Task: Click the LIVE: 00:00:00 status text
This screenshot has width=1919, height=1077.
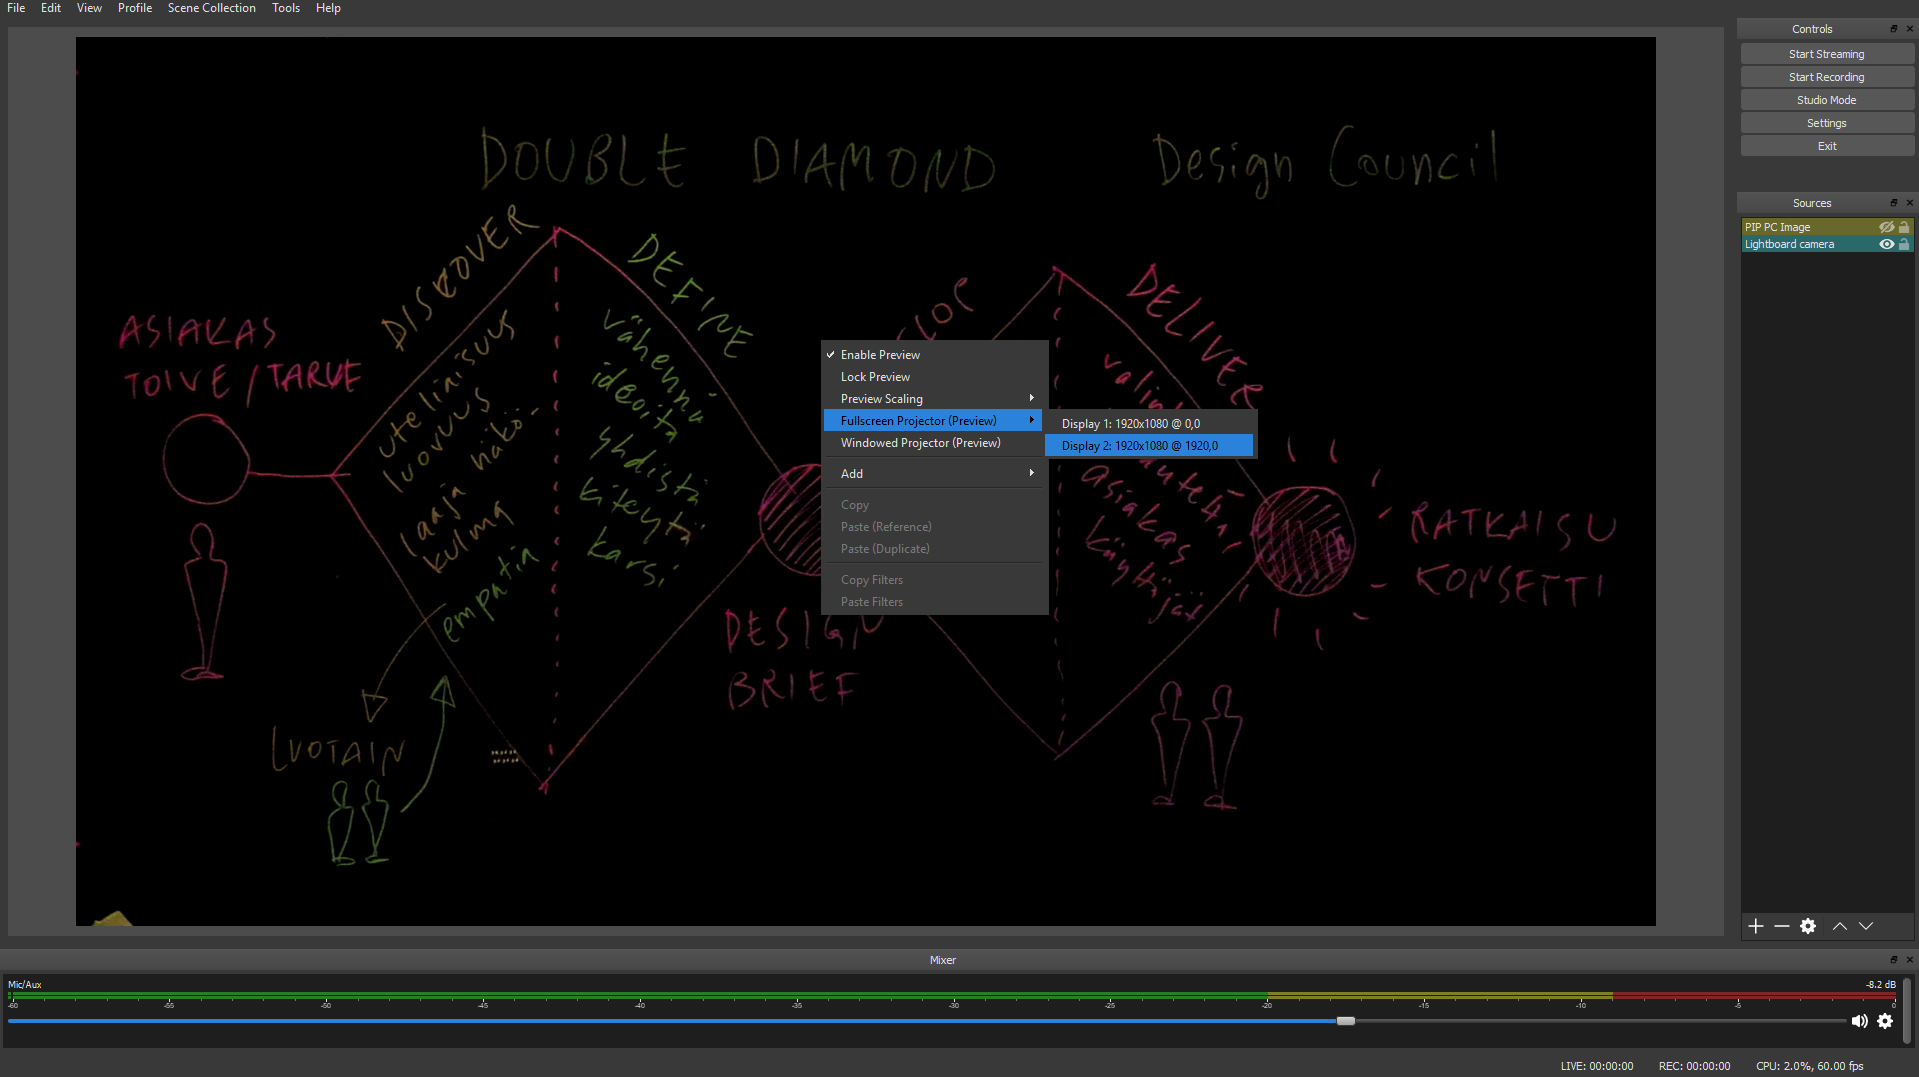Action: tap(1597, 1066)
